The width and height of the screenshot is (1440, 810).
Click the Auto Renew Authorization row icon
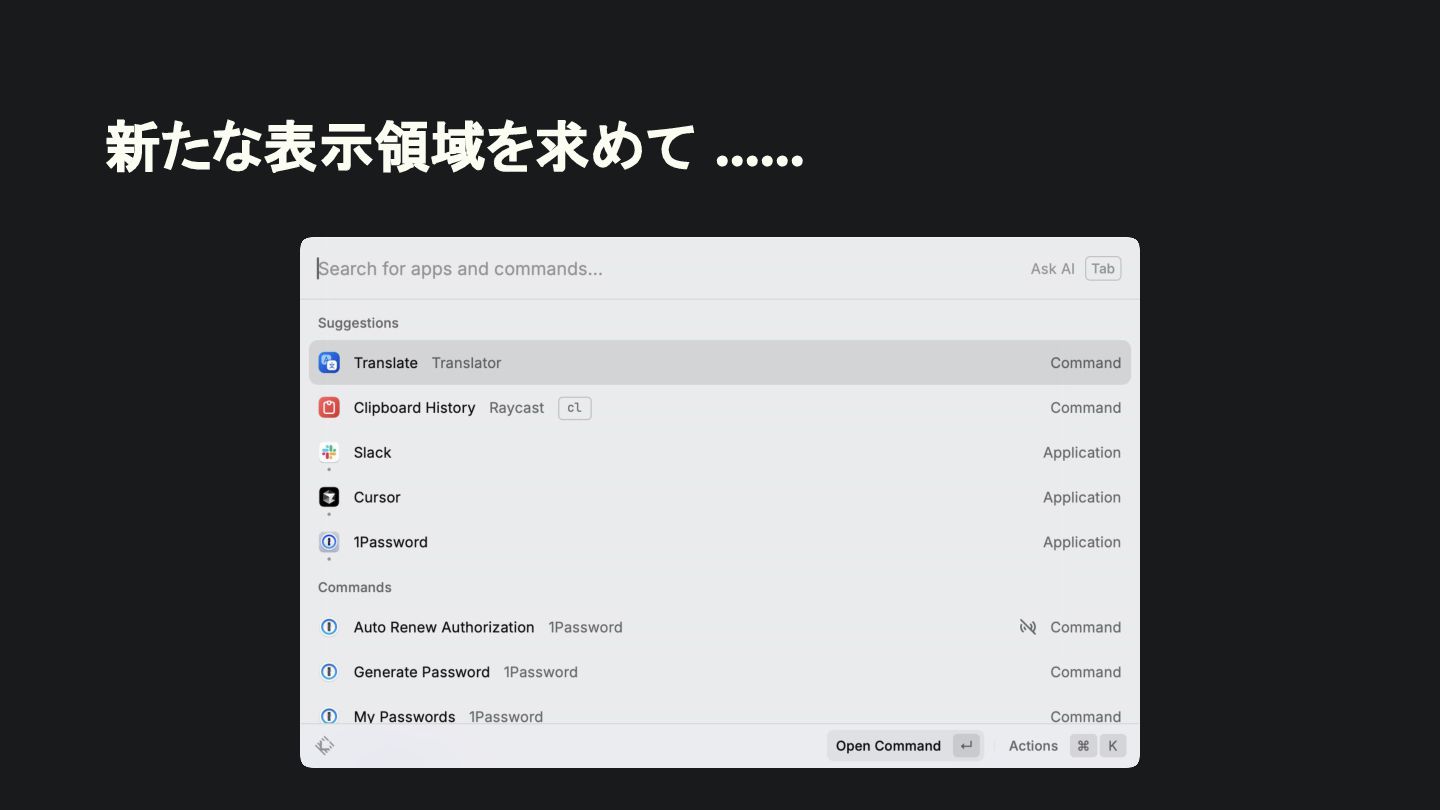(x=329, y=627)
